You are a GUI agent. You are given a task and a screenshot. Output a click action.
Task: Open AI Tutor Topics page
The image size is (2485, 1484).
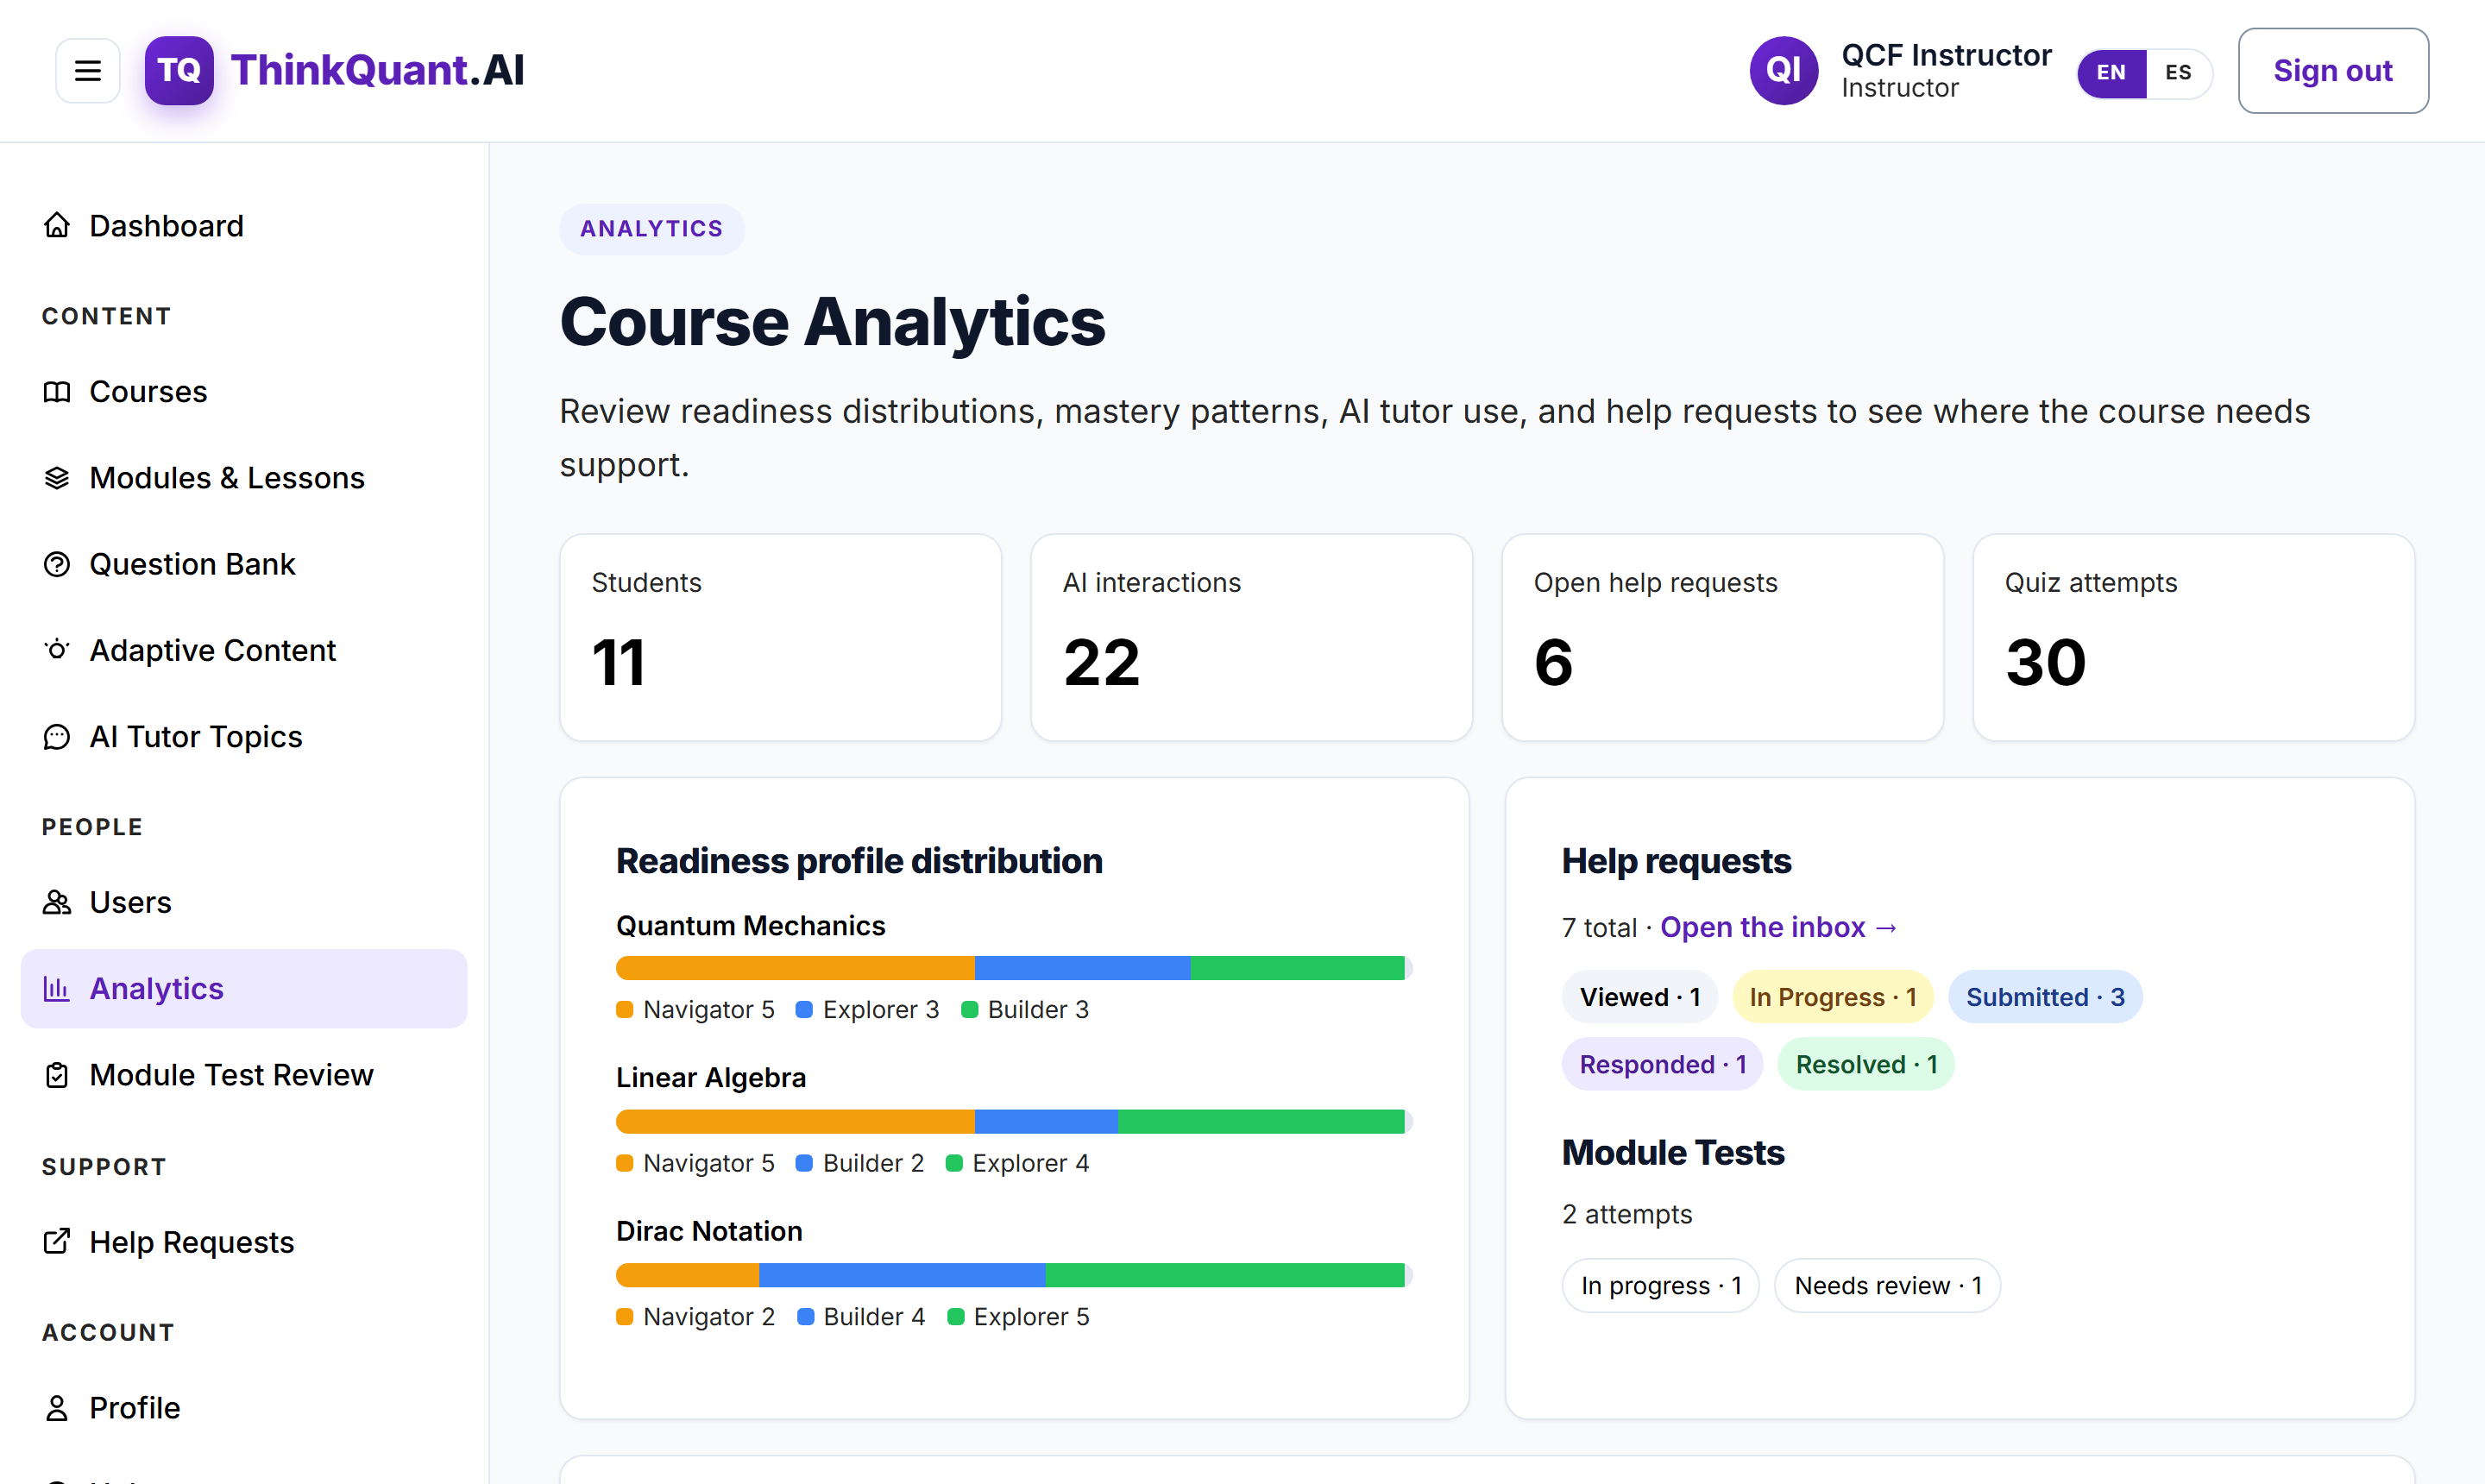pyautogui.click(x=244, y=737)
